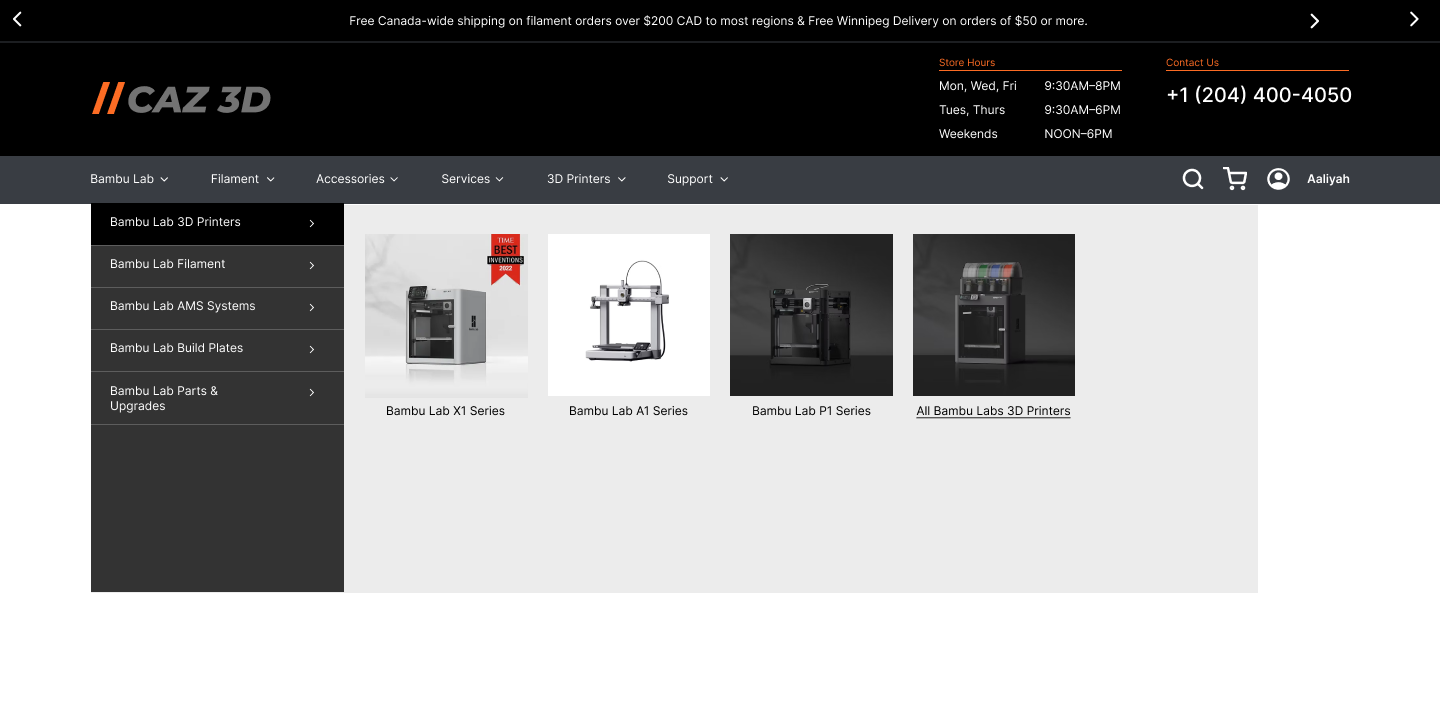1440x716 pixels.
Task: Open Bambu Lab X1 Series thumbnail image
Action: click(x=446, y=315)
